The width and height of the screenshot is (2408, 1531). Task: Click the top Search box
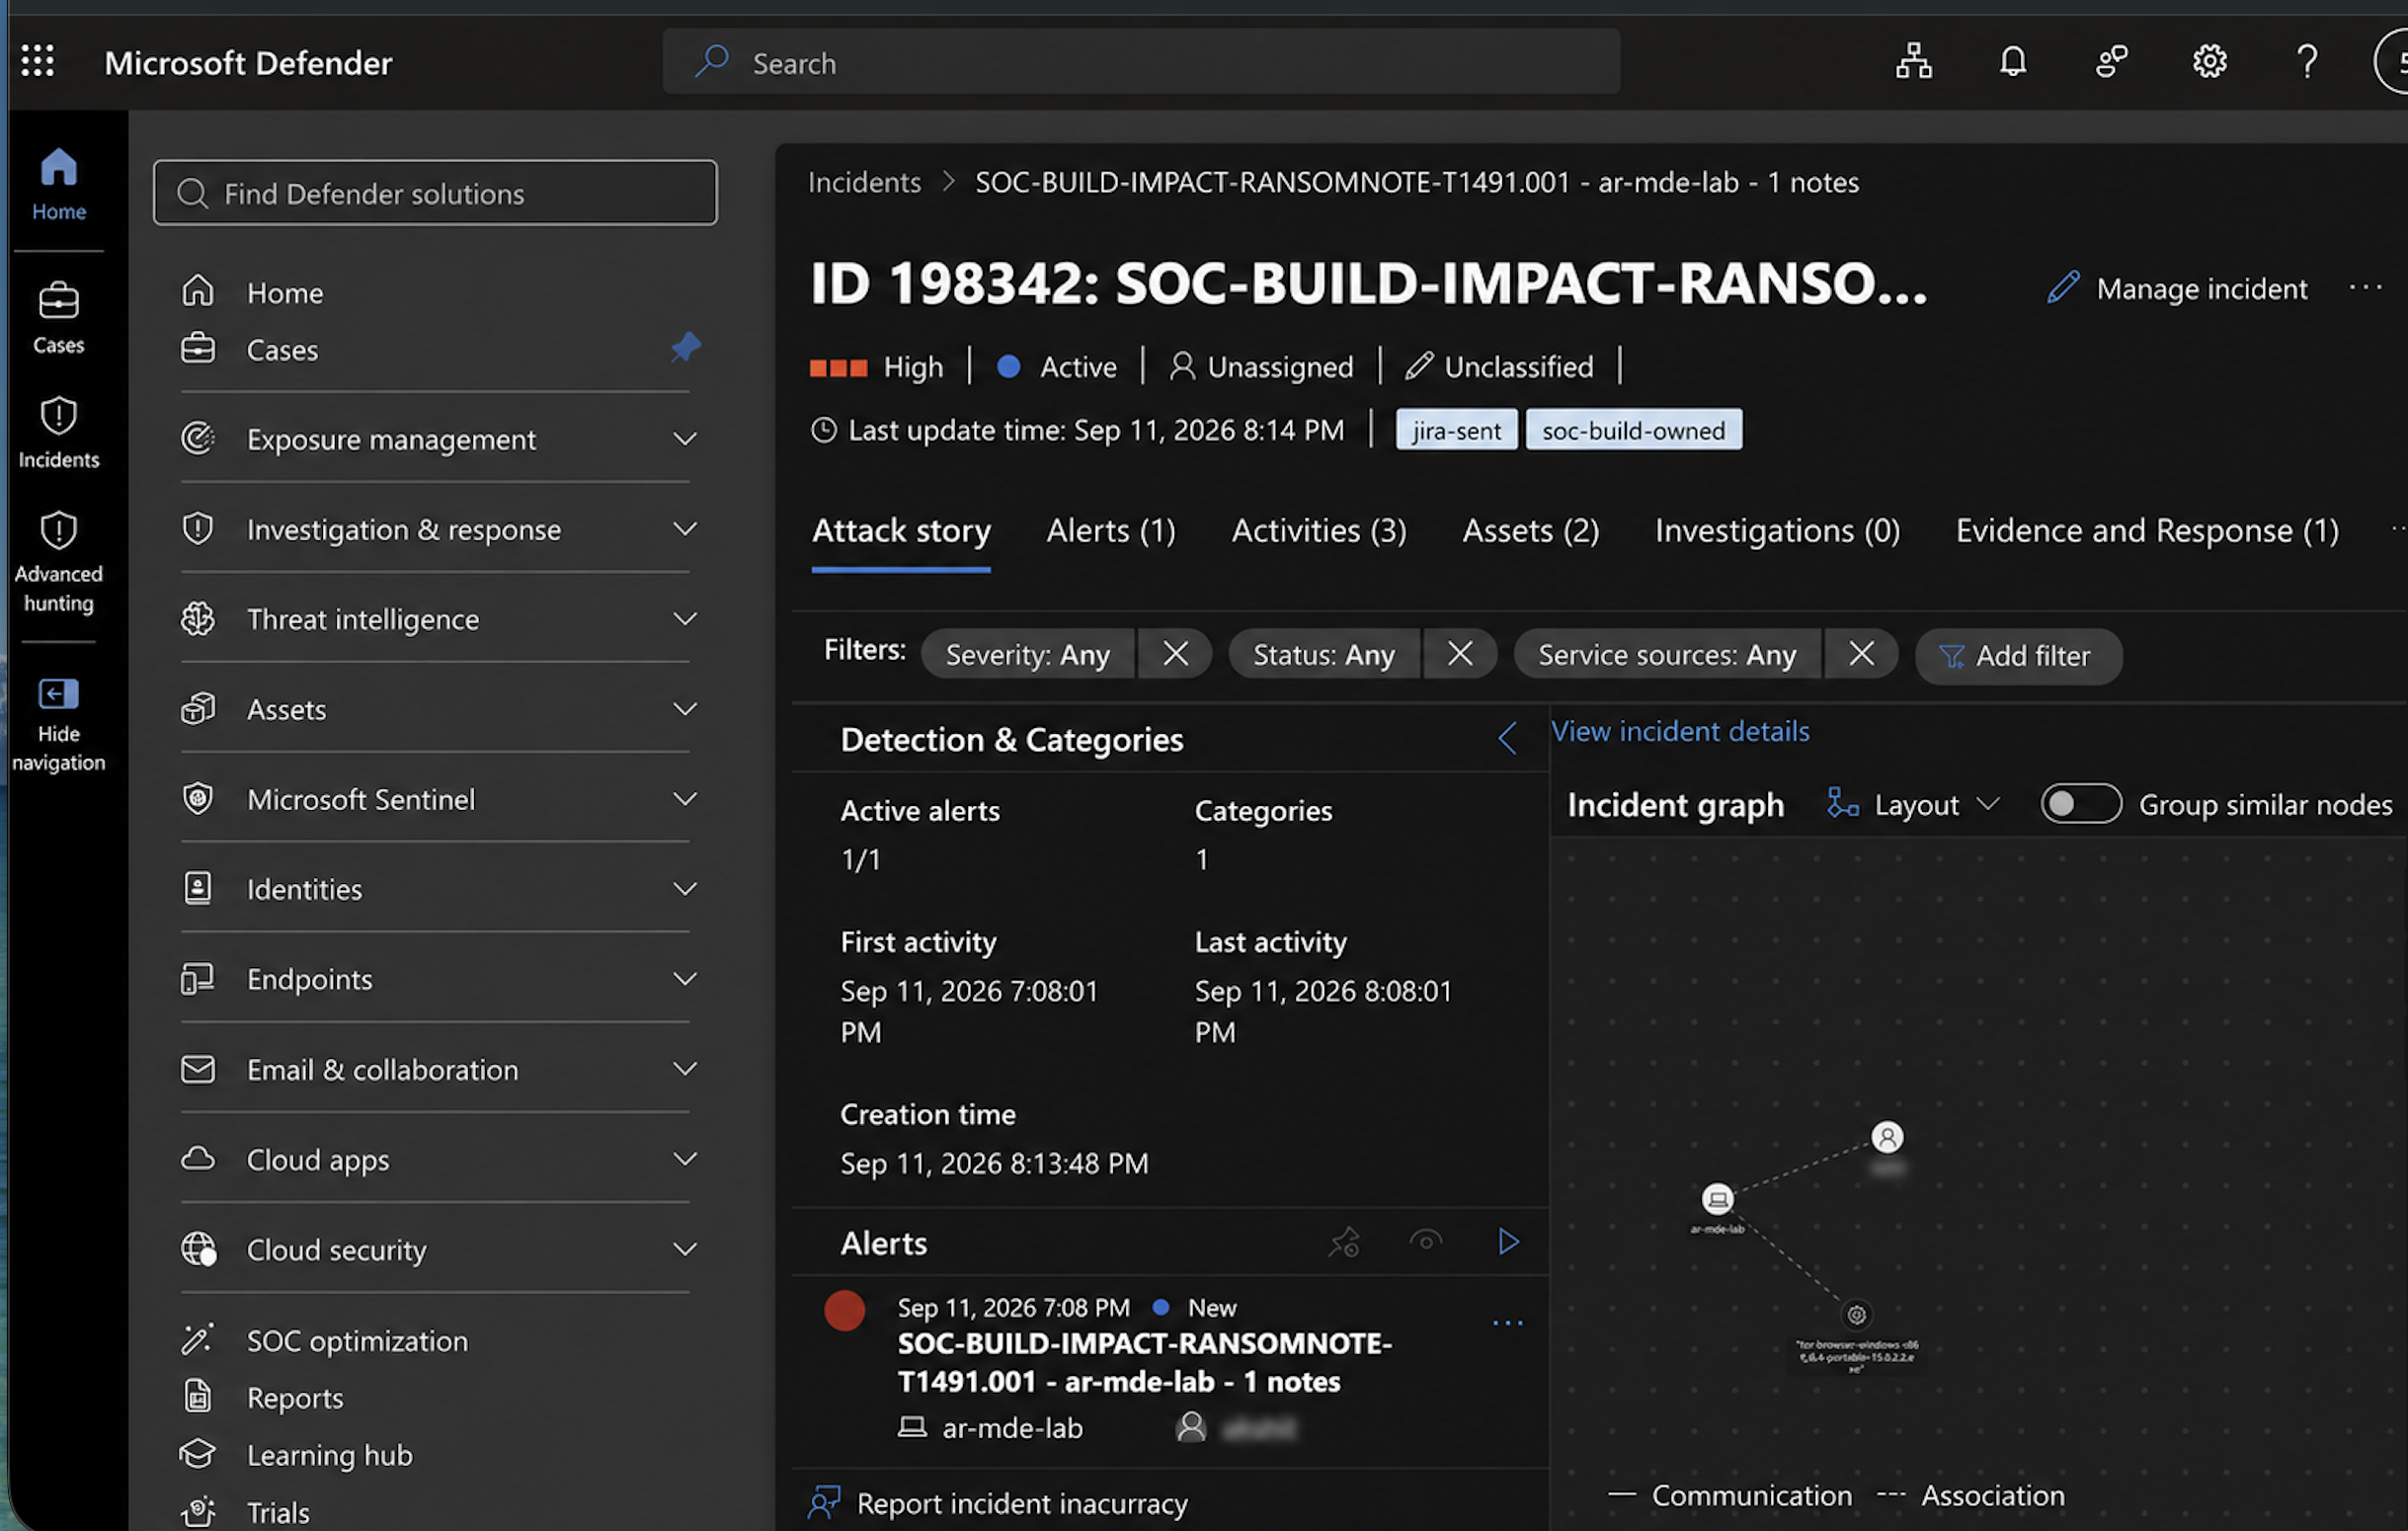coord(1141,62)
